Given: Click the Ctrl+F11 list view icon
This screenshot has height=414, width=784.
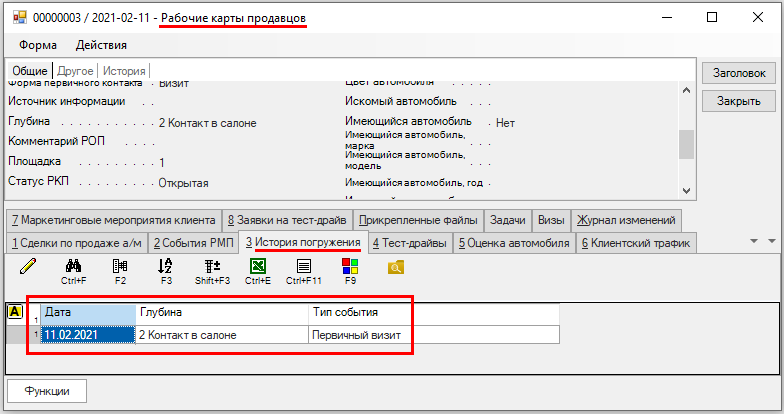Looking at the screenshot, I should coord(304,267).
